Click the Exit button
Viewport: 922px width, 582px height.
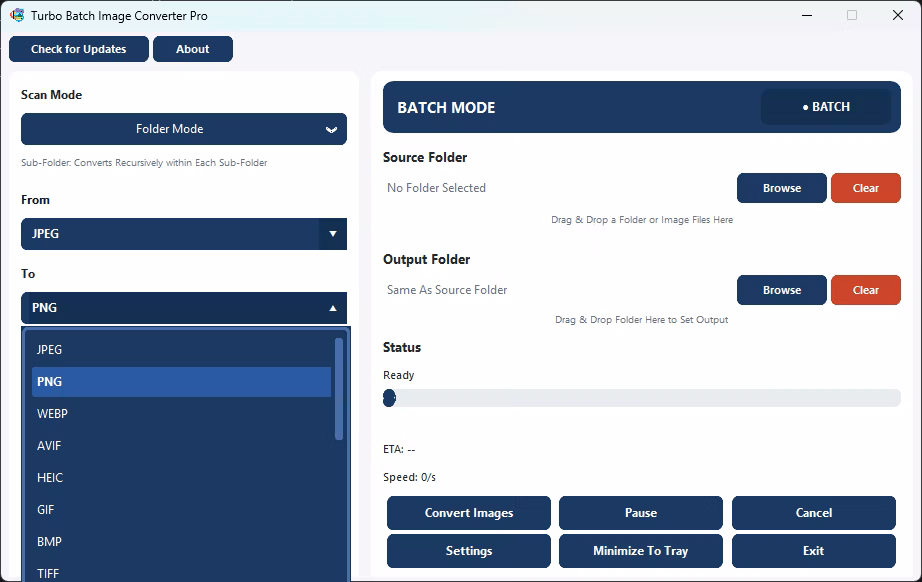point(814,551)
